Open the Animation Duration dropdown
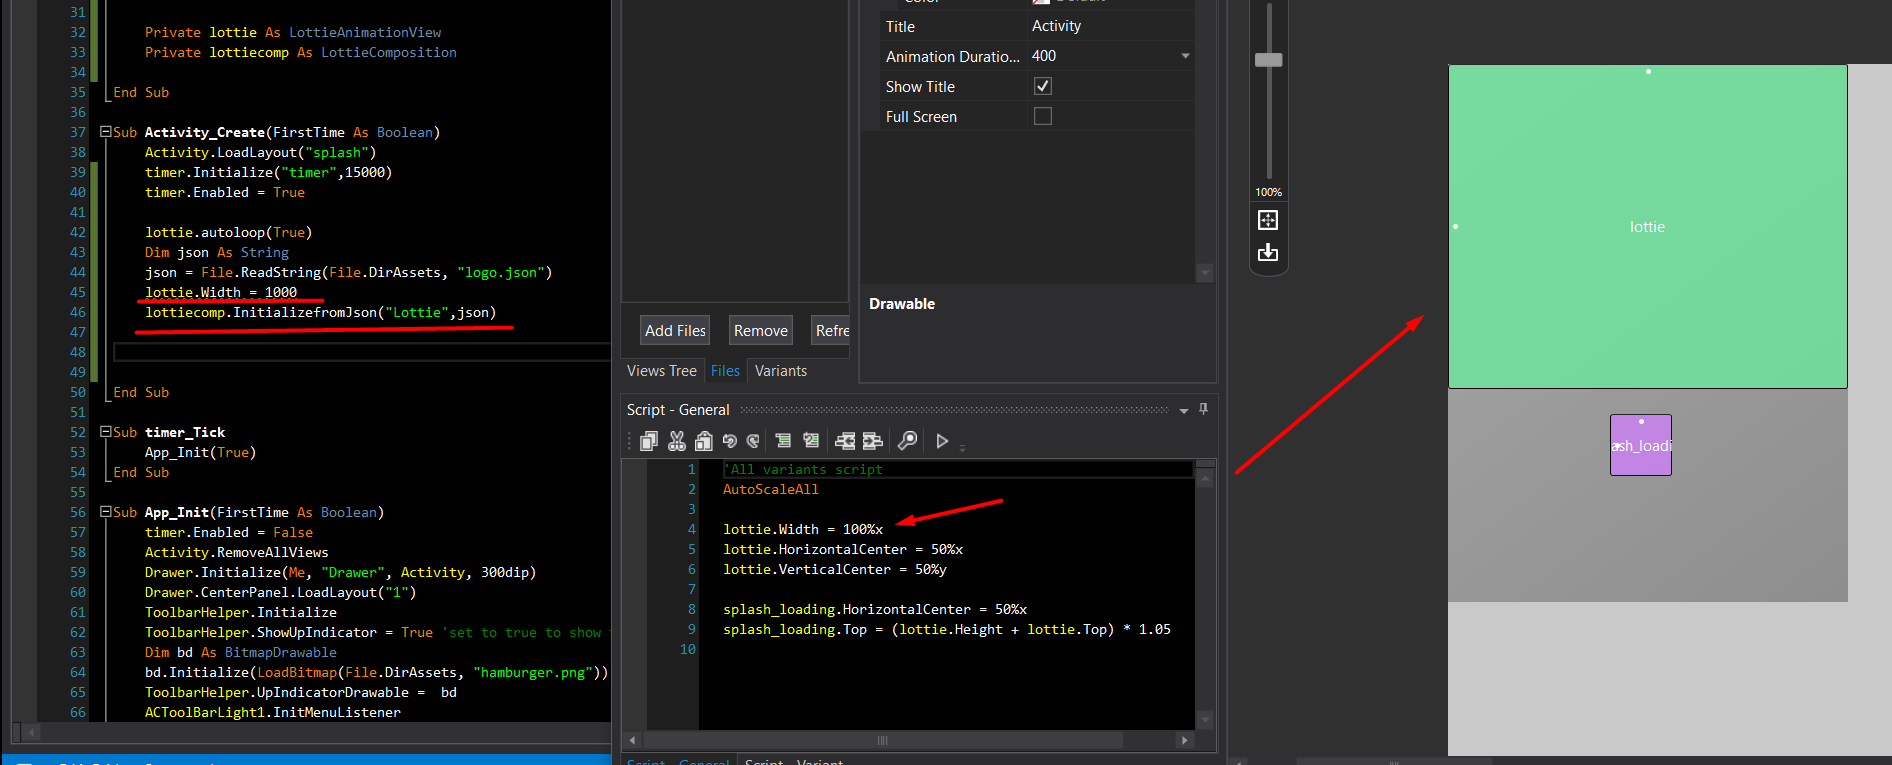 (x=1185, y=57)
